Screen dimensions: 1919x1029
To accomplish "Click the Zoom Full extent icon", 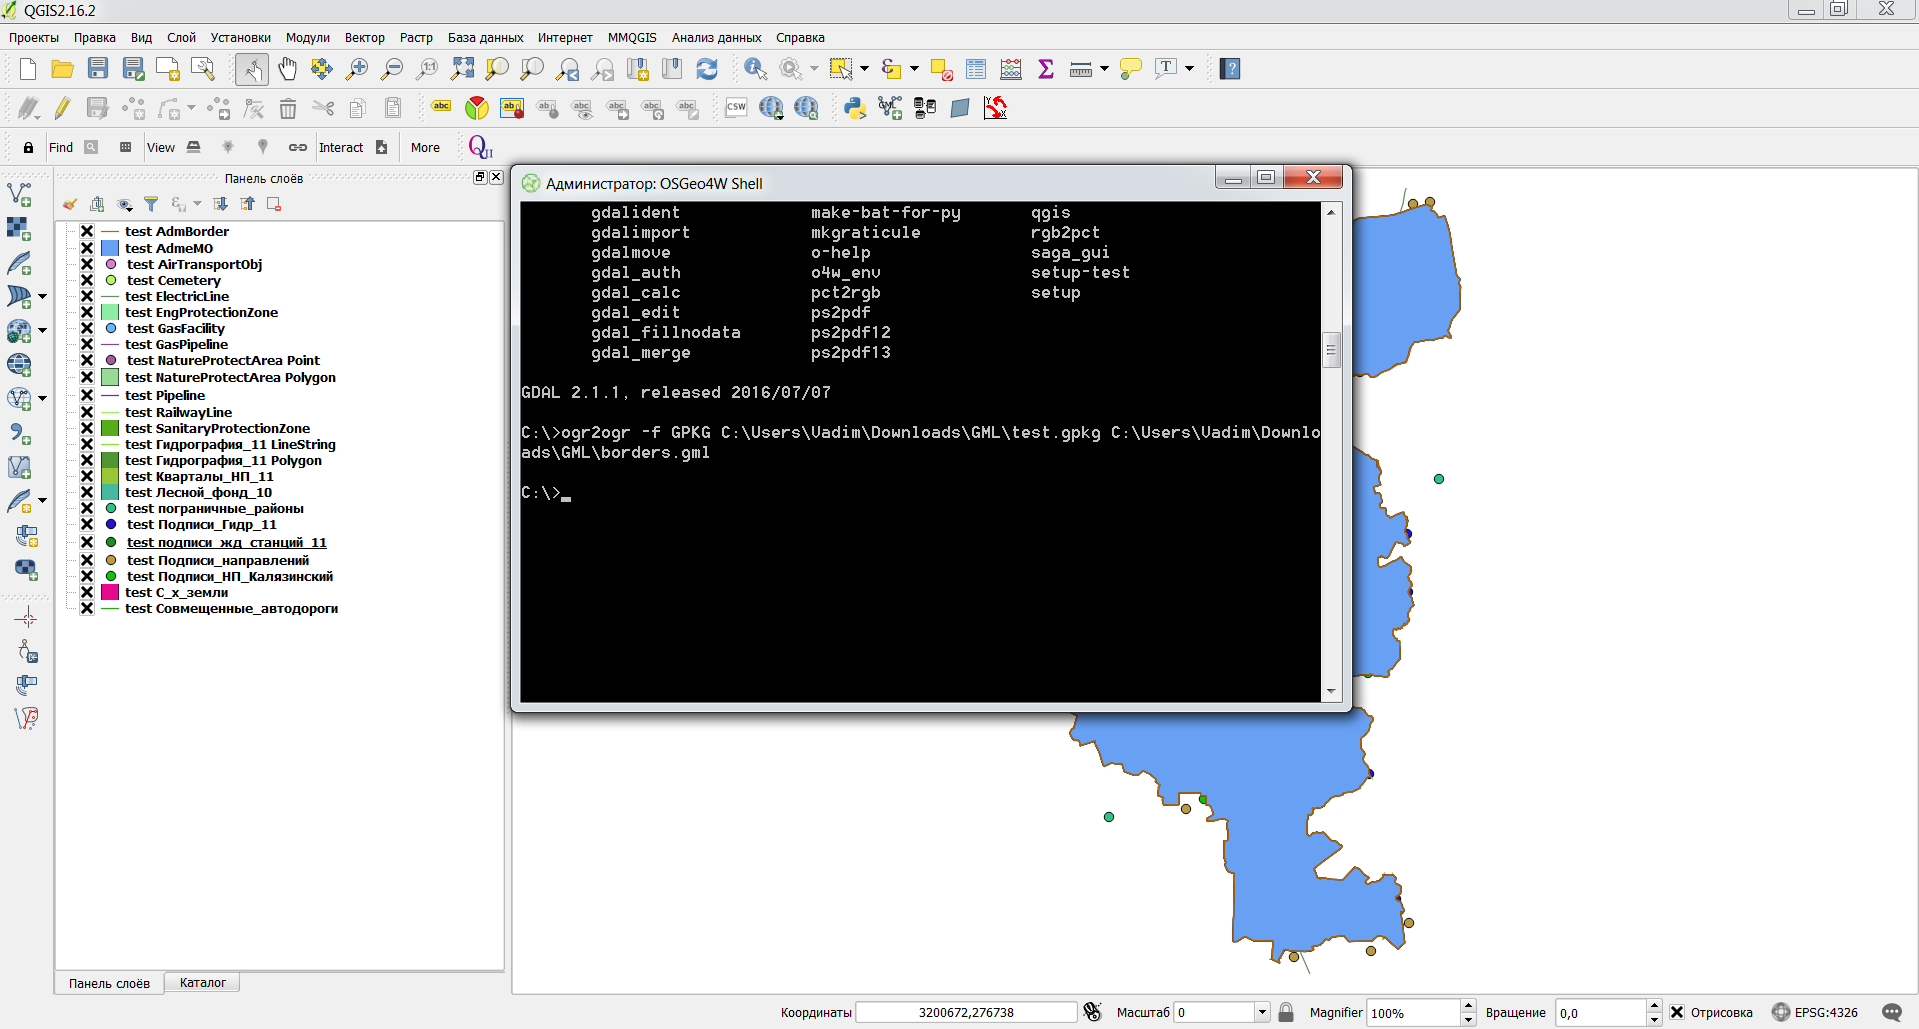I will click(x=462, y=69).
